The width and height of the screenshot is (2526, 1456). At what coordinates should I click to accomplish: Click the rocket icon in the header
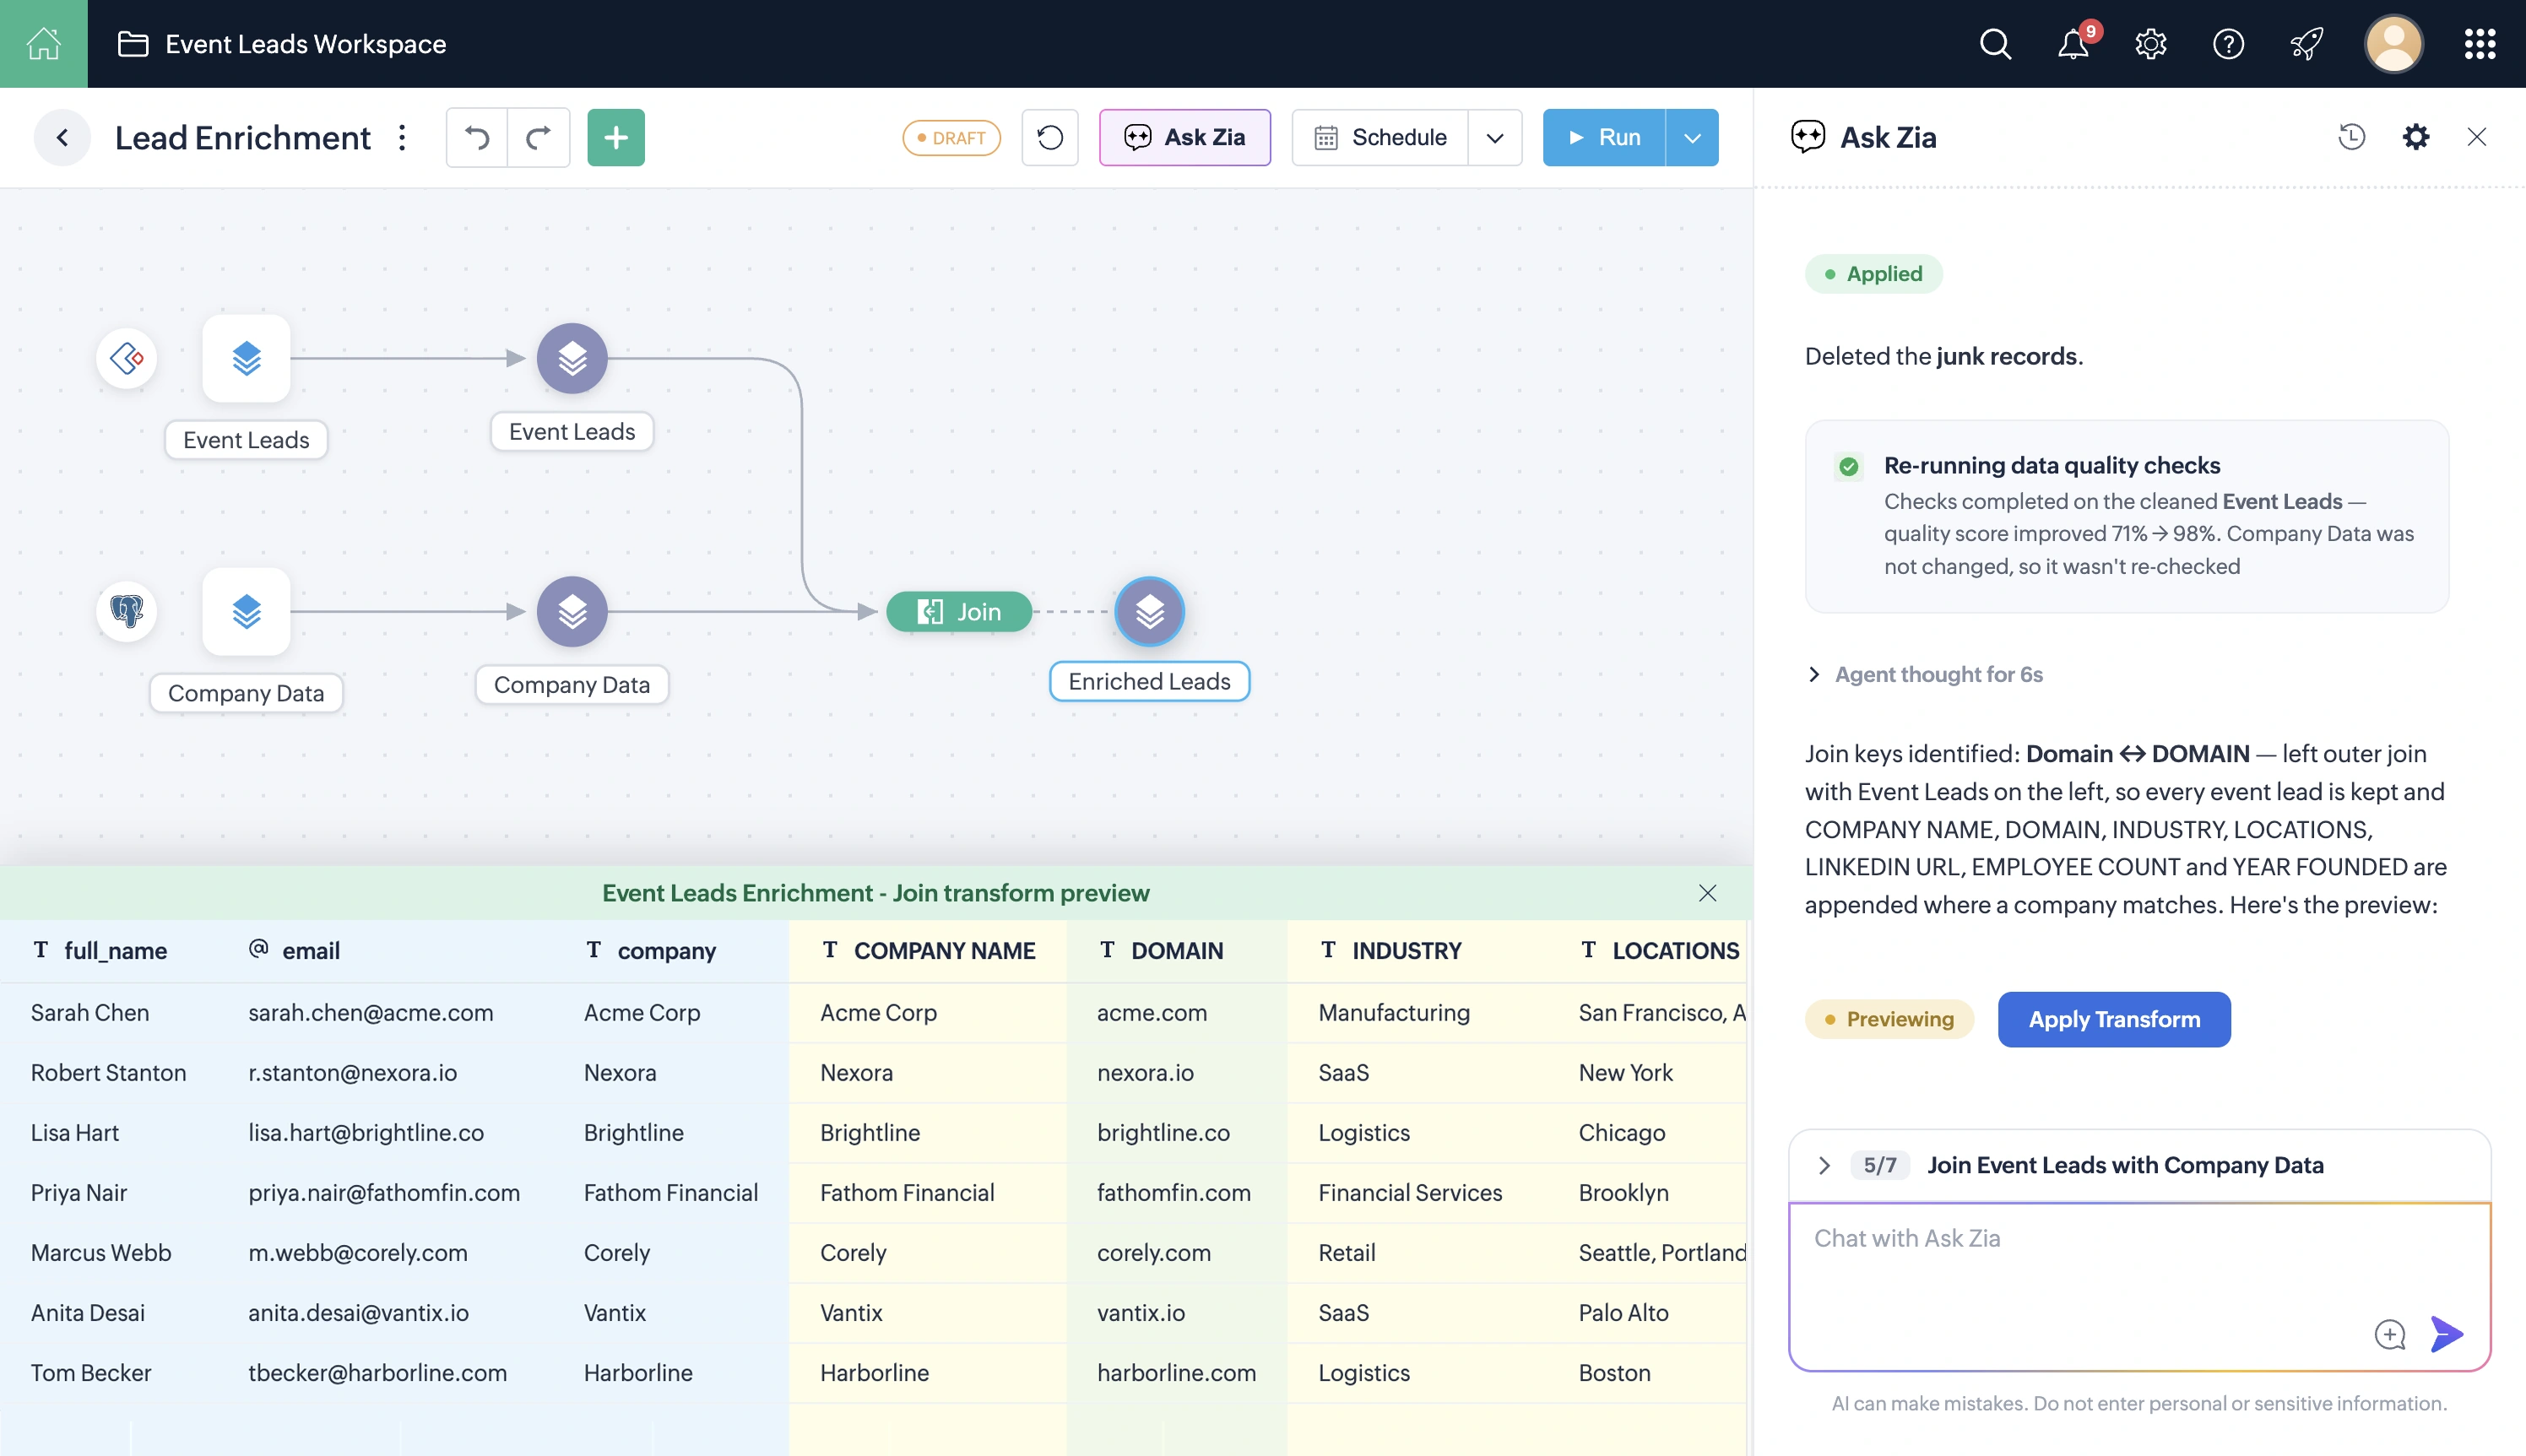pos(2306,44)
